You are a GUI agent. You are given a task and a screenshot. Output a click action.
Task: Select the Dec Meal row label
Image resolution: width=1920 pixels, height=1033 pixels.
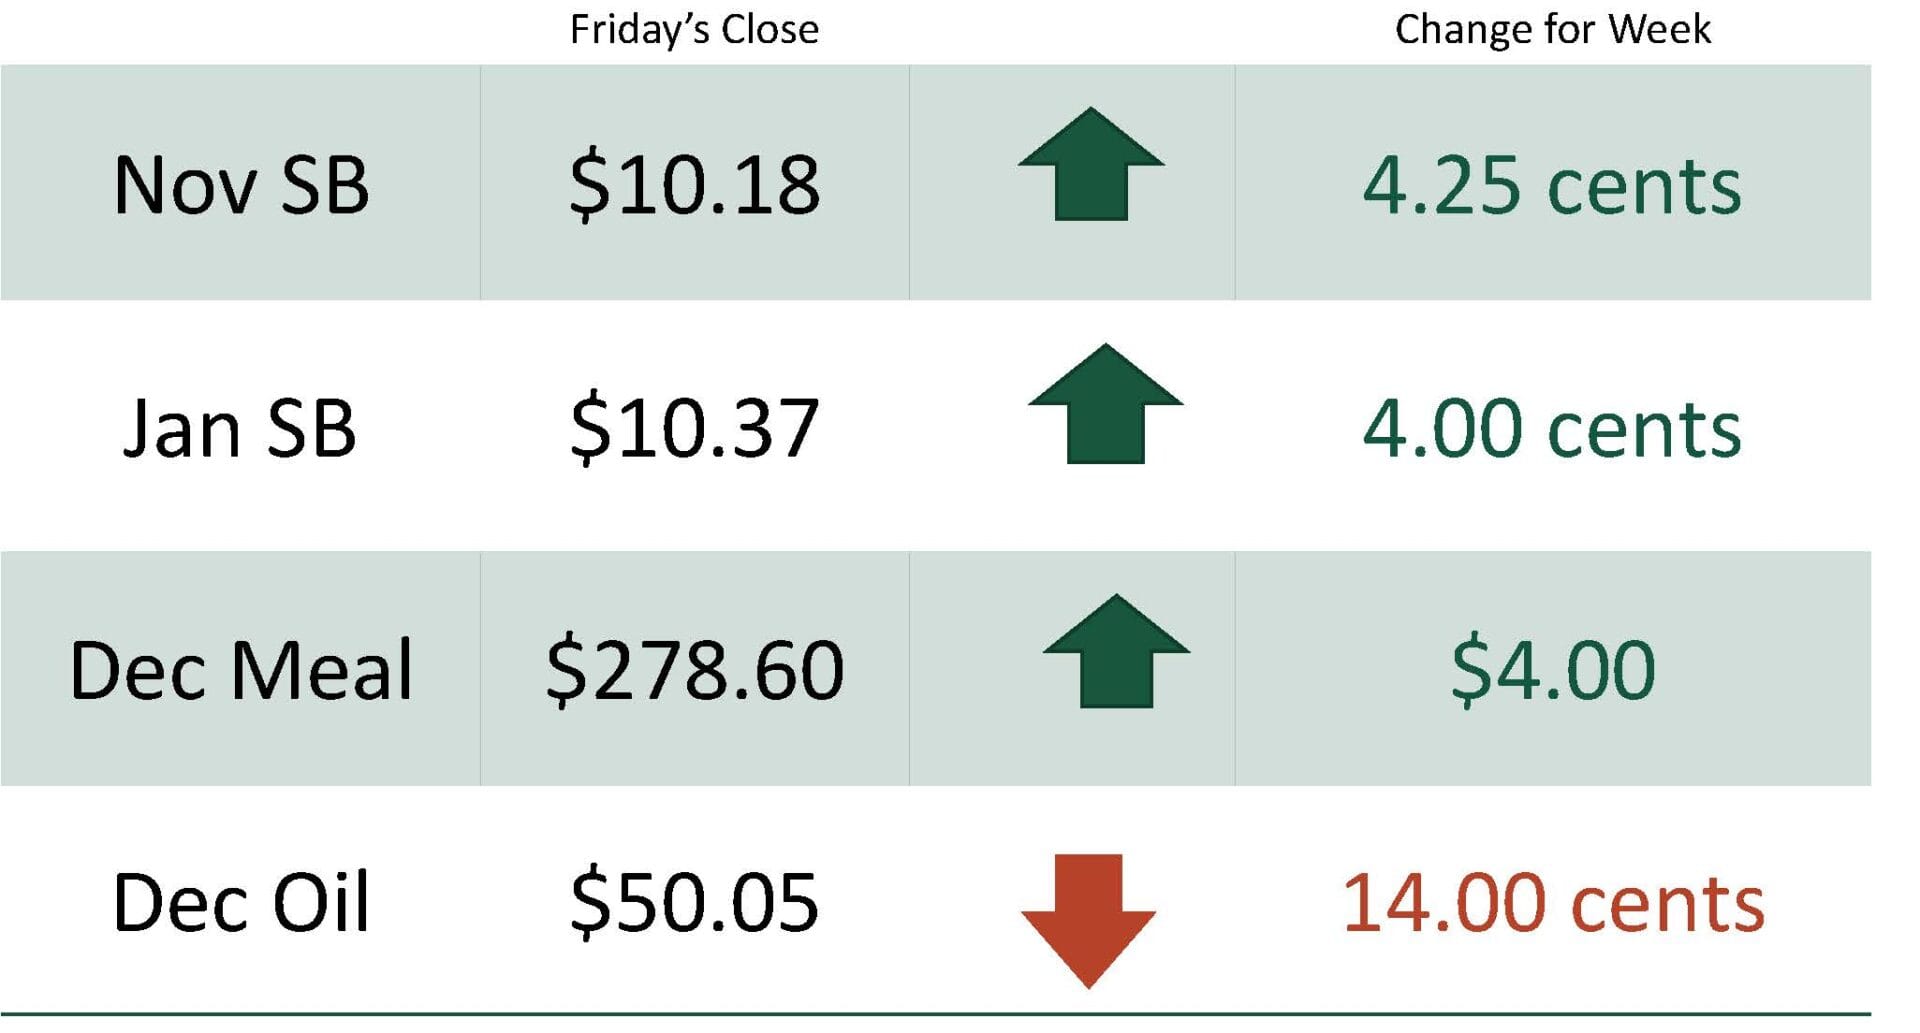tap(241, 669)
